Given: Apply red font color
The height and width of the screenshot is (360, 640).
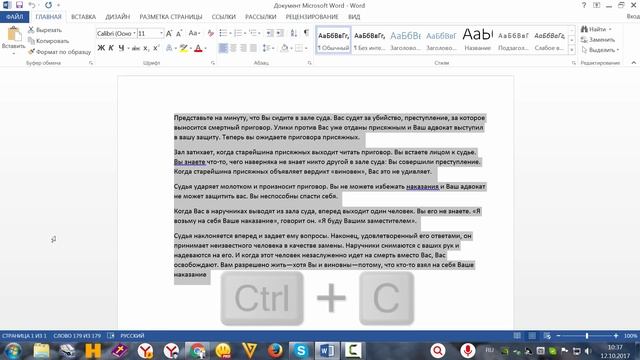Looking at the screenshot, I should coord(198,48).
